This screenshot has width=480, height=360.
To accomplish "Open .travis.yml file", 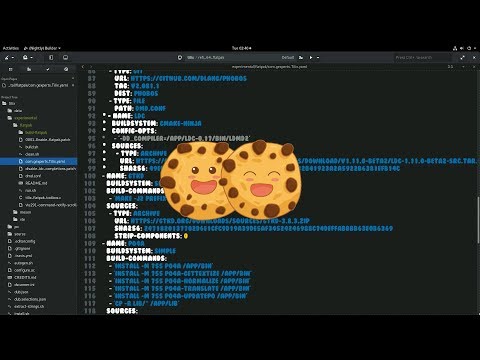I will tap(20, 256).
